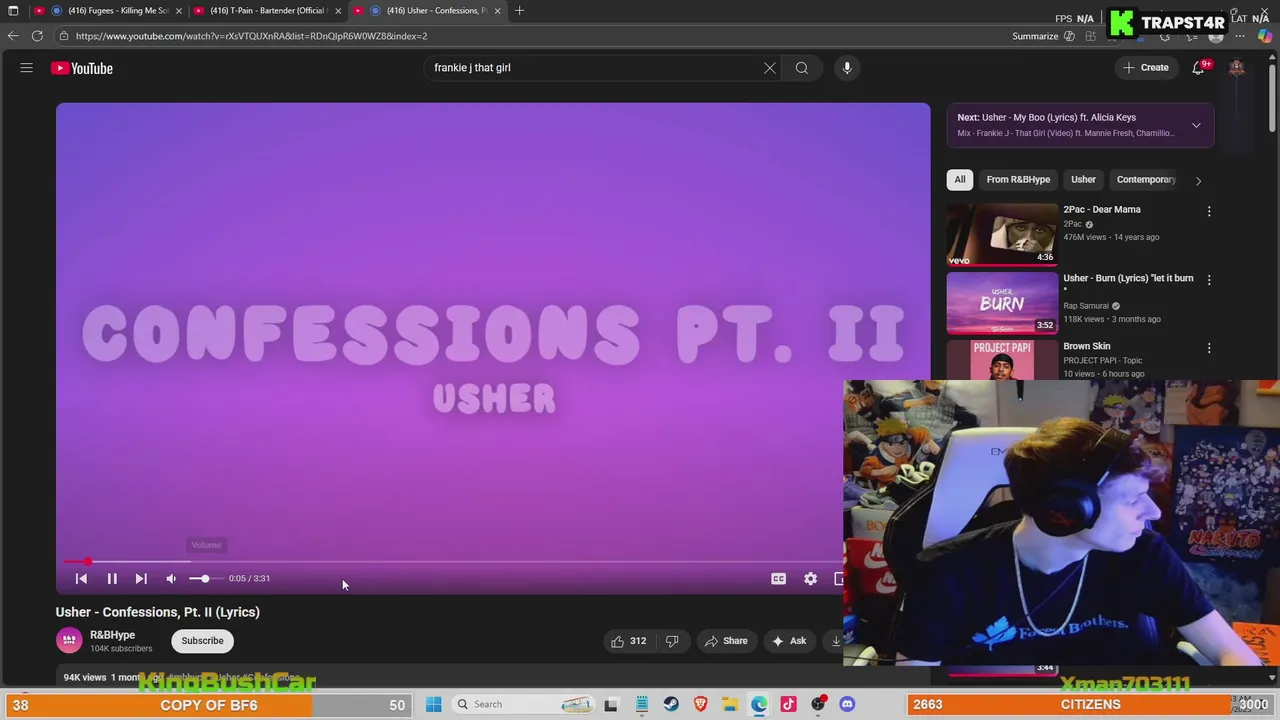Switch to Fugees - Killing Me Softly tab
This screenshot has height=720, width=1280.
click(x=110, y=11)
